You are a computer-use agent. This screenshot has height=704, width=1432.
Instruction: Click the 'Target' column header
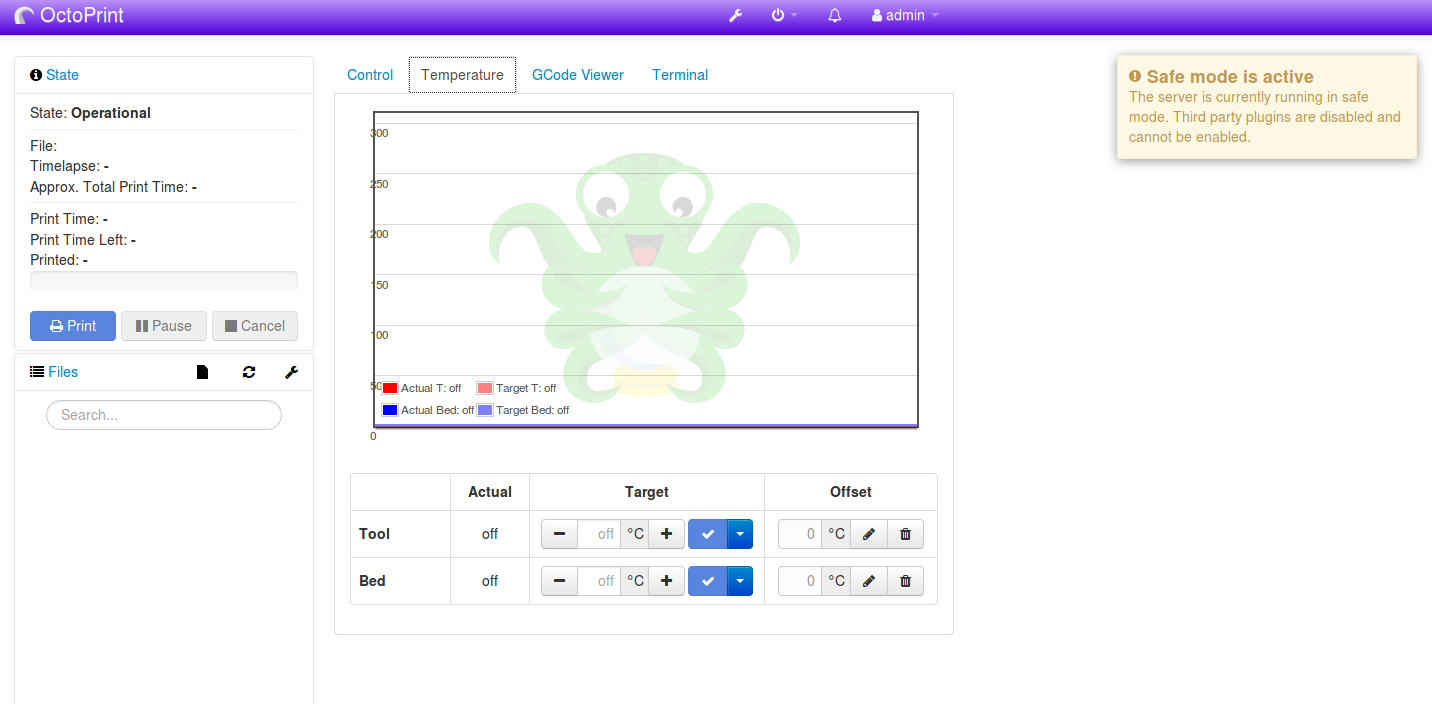(x=647, y=492)
